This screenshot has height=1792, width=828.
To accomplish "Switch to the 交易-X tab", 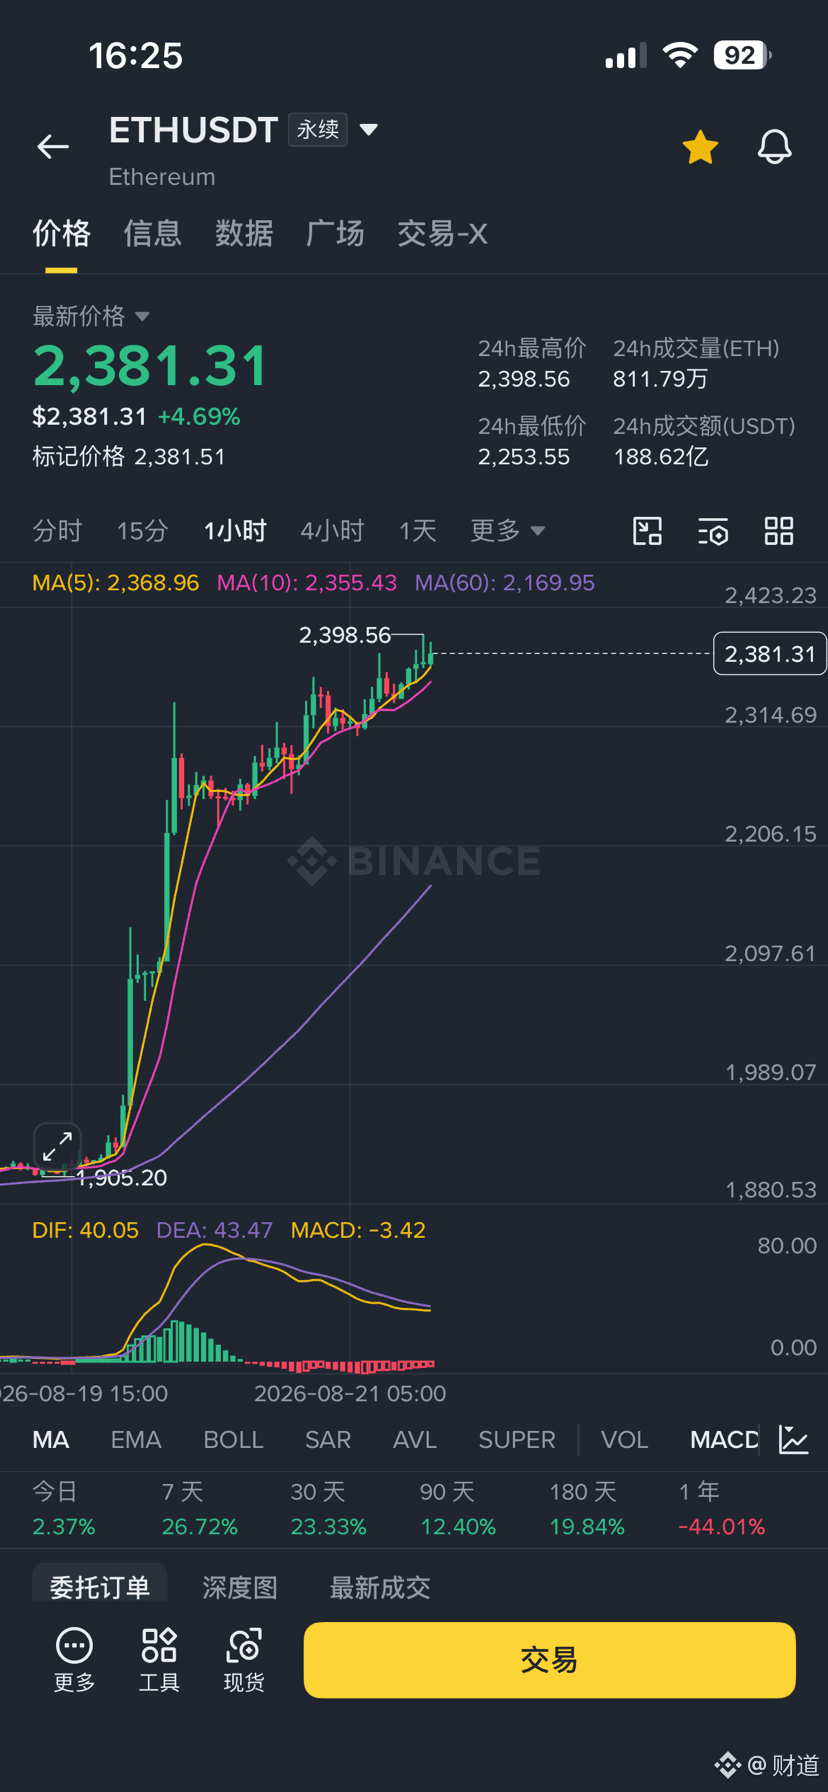I will [442, 234].
